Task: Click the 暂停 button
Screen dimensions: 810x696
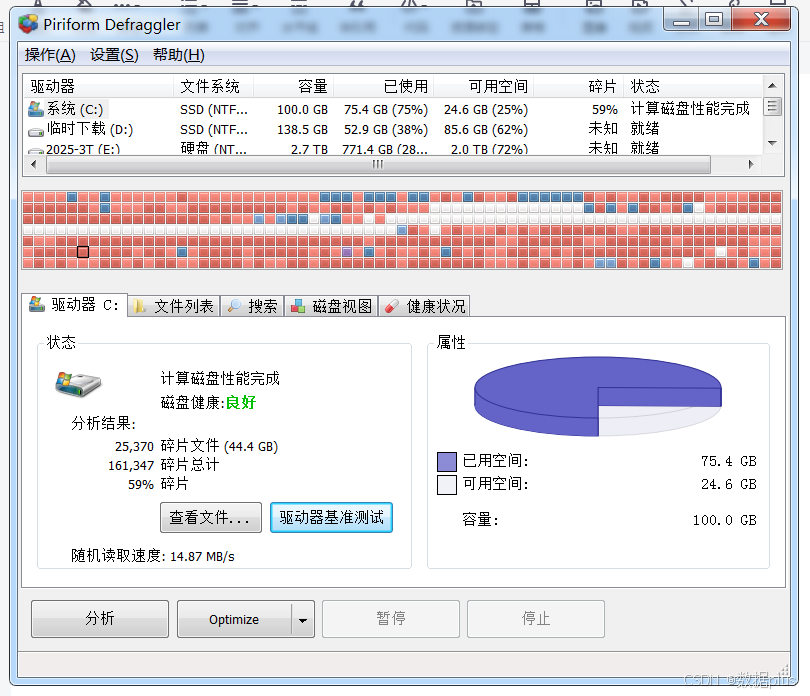Action: (x=391, y=618)
